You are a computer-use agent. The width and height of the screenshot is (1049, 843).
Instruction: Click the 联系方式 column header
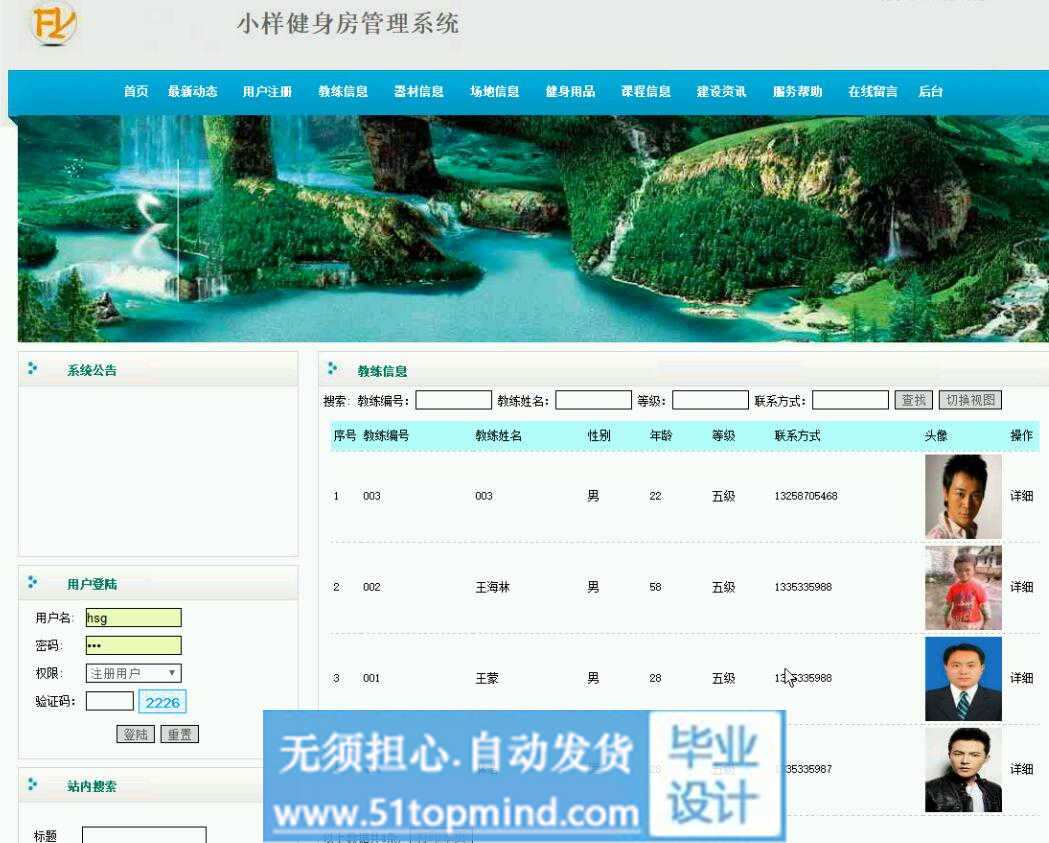(x=797, y=436)
